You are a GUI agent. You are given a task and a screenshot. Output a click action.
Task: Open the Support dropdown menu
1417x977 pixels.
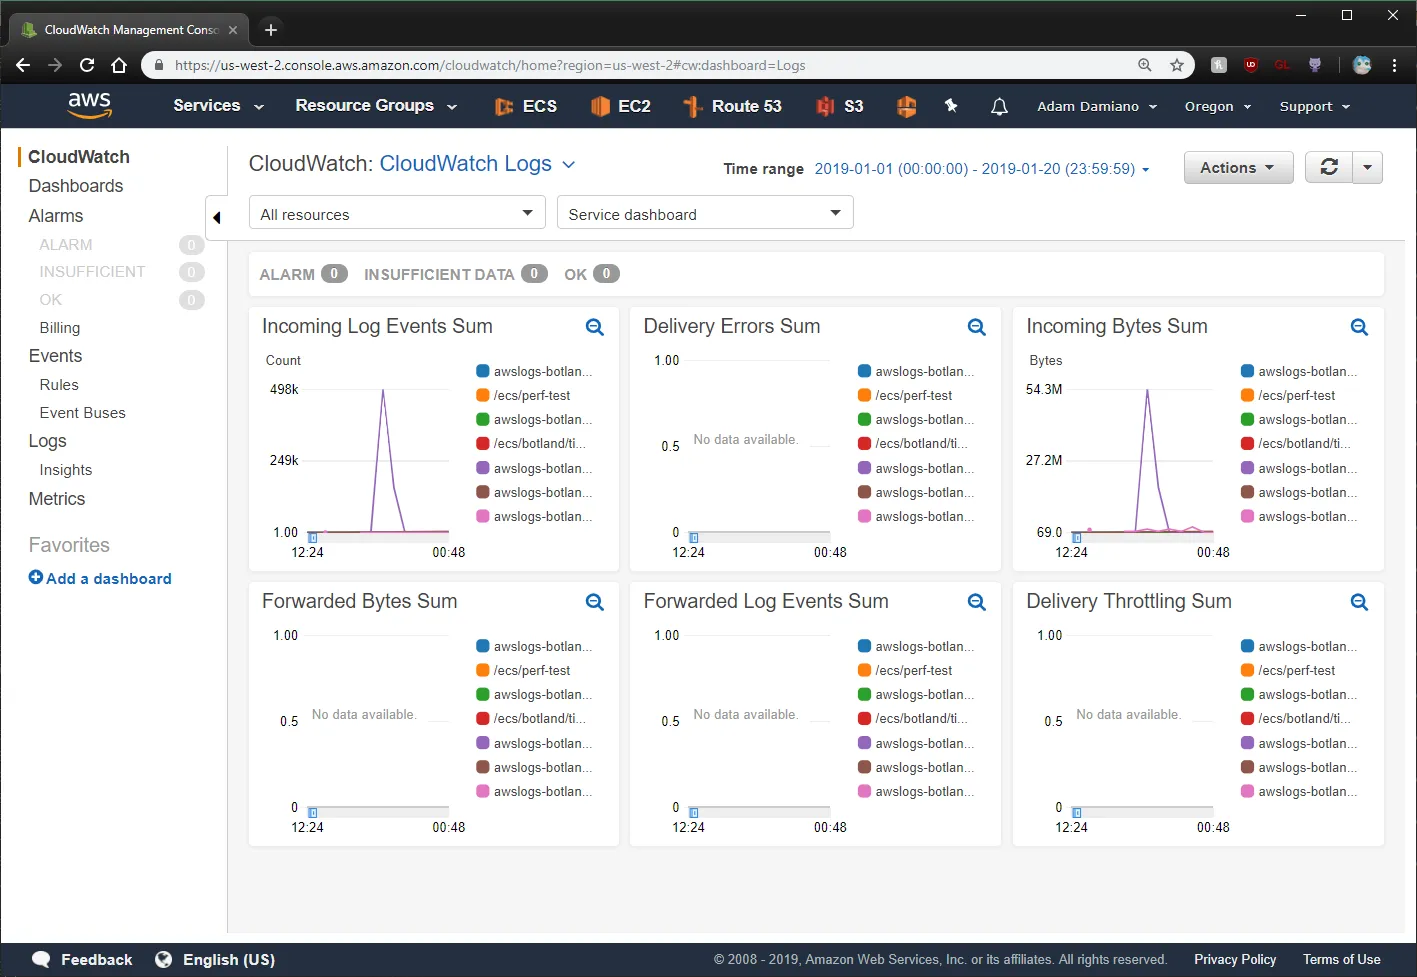(x=1315, y=106)
